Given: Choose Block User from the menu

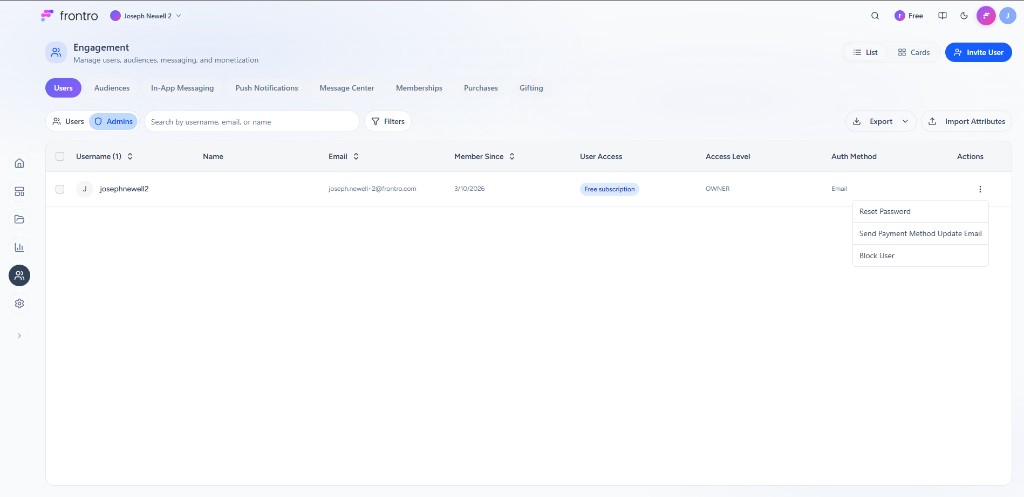Looking at the screenshot, I should 920,255.
